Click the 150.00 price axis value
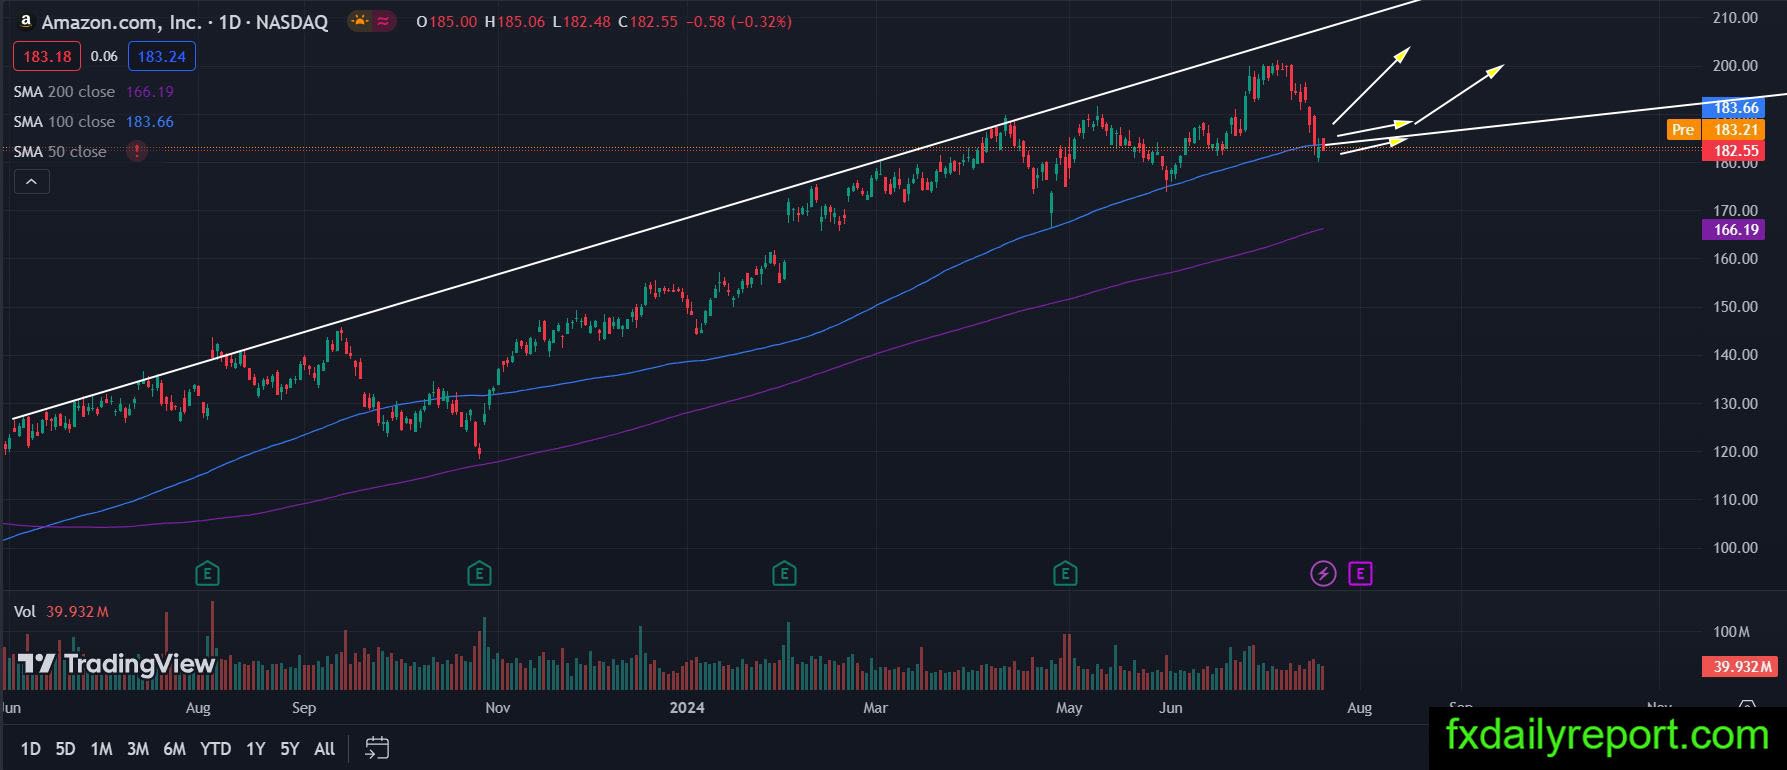Viewport: 1787px width, 770px height. coord(1735,307)
